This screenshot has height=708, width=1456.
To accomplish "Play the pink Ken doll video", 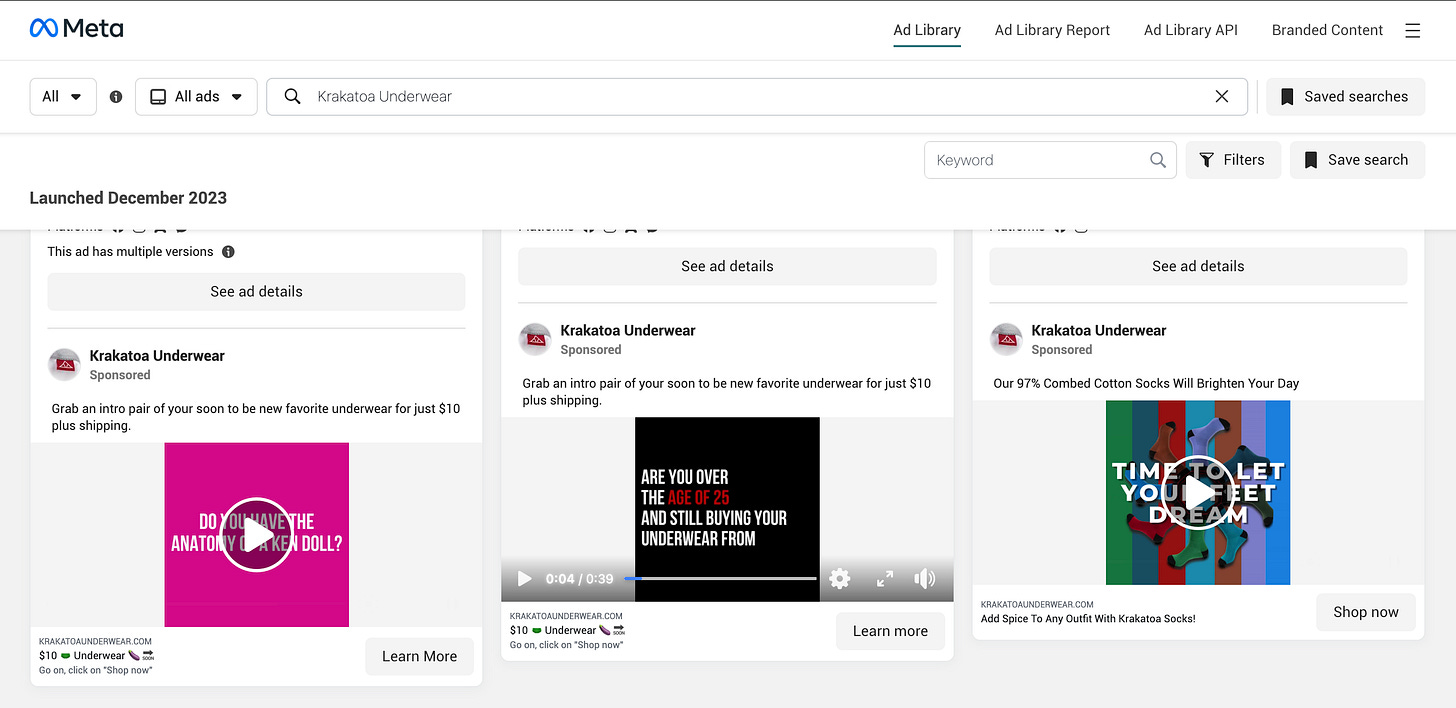I will pos(257,535).
